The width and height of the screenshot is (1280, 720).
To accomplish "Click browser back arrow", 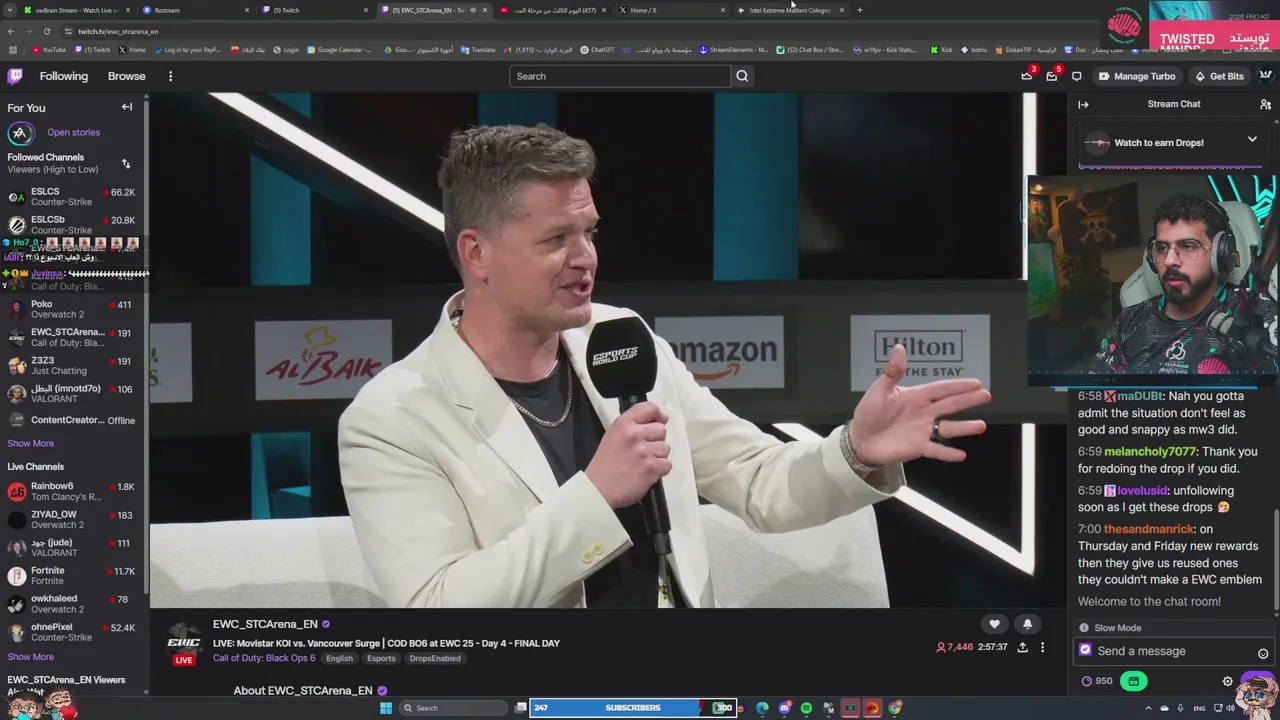I will [11, 31].
